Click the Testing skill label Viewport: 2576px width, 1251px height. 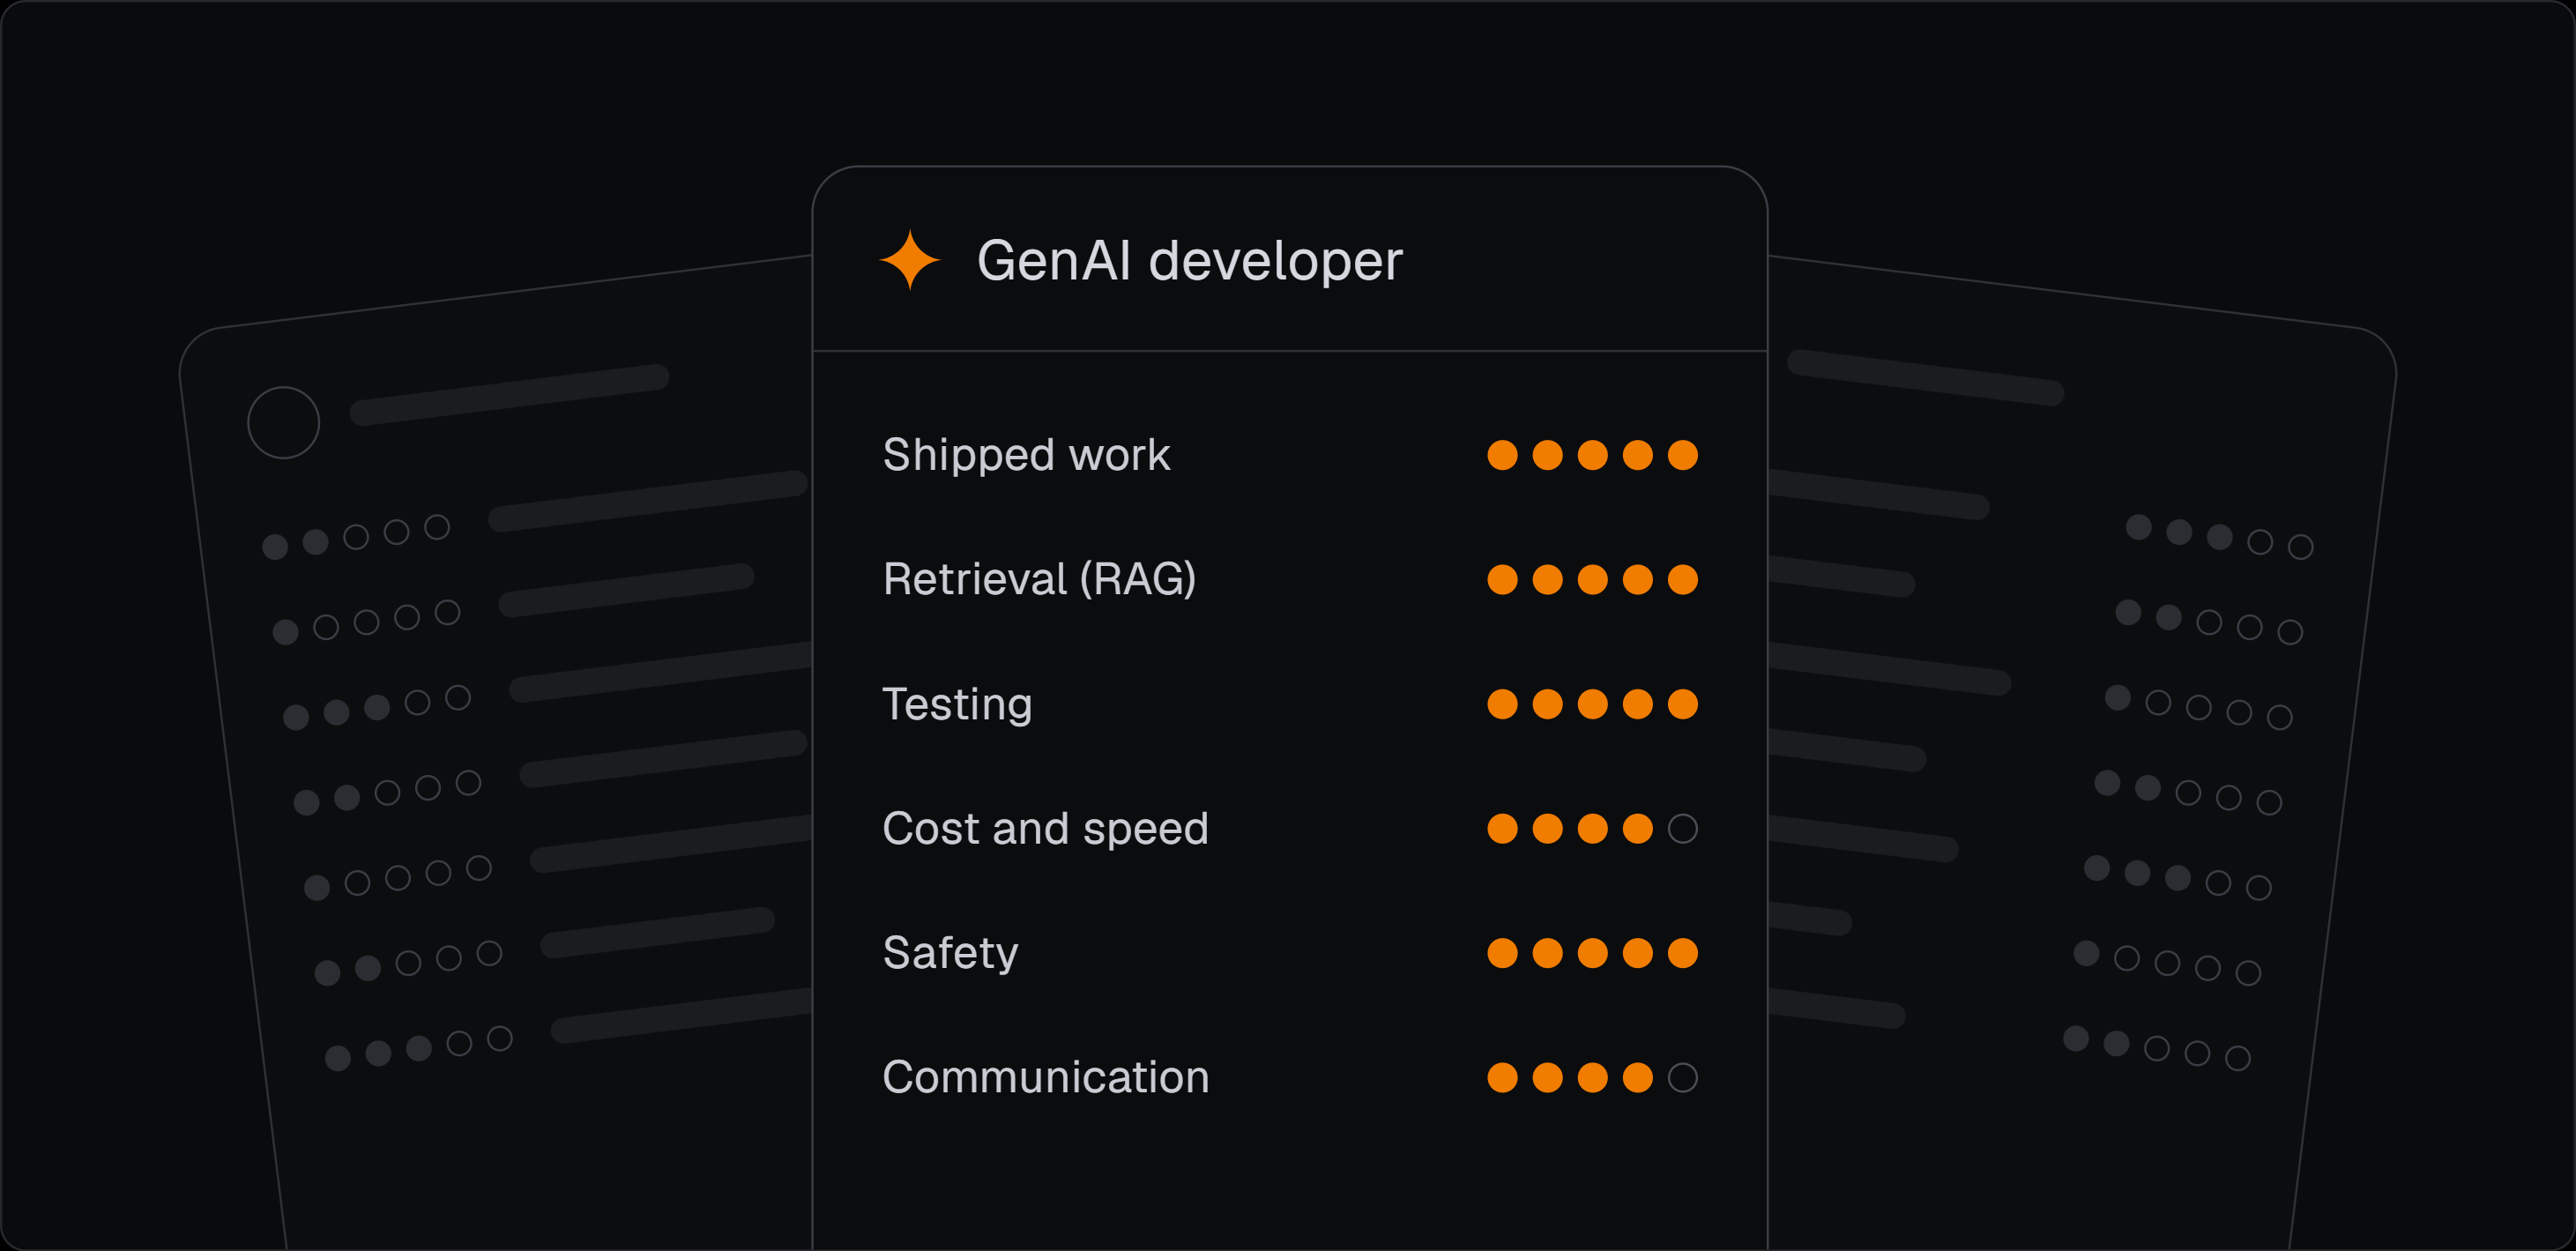click(x=957, y=705)
